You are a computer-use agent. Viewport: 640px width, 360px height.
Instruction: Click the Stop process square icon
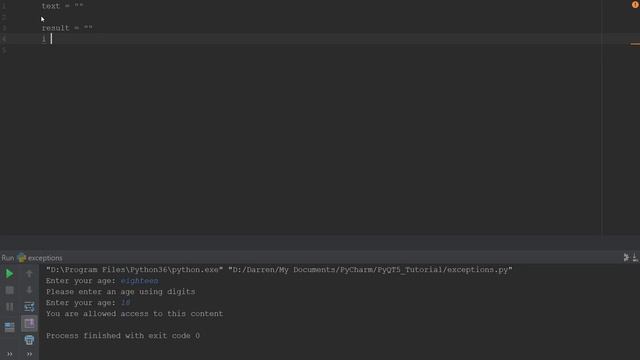coord(9,290)
